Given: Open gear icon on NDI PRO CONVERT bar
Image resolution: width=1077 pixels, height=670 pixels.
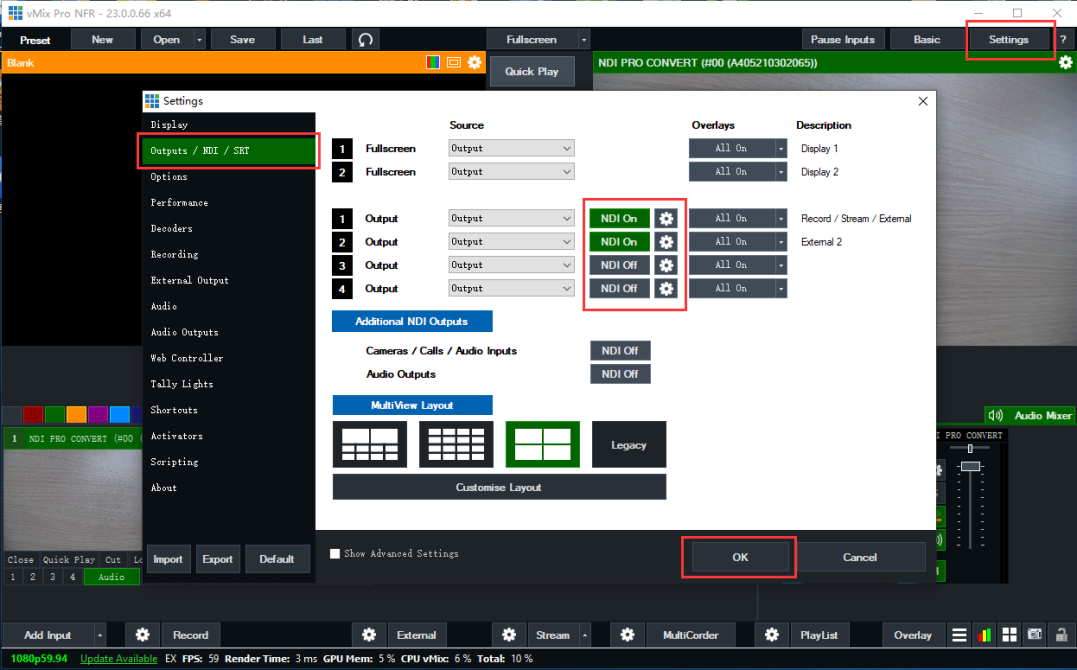Looking at the screenshot, I should [1065, 63].
